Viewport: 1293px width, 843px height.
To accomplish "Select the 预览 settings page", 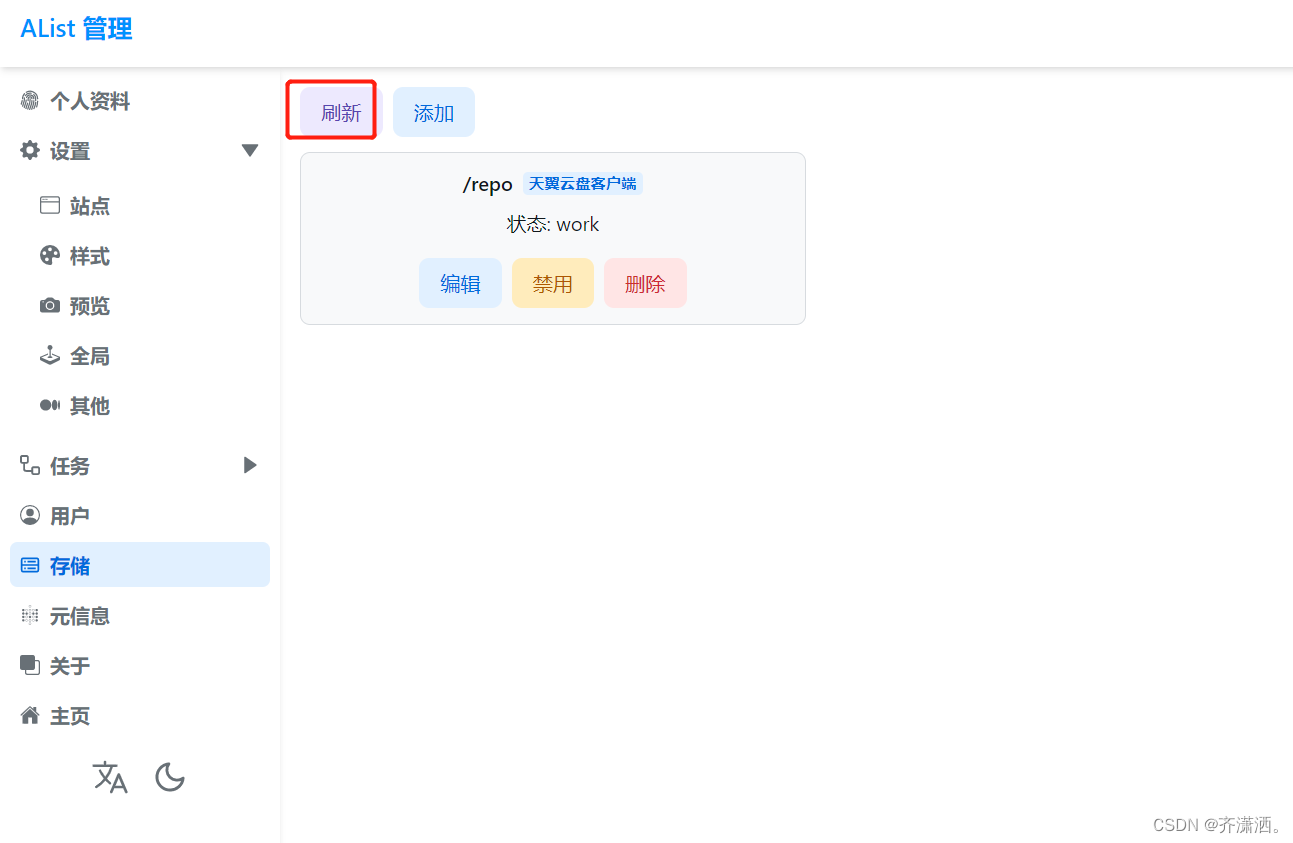I will pos(150,306).
